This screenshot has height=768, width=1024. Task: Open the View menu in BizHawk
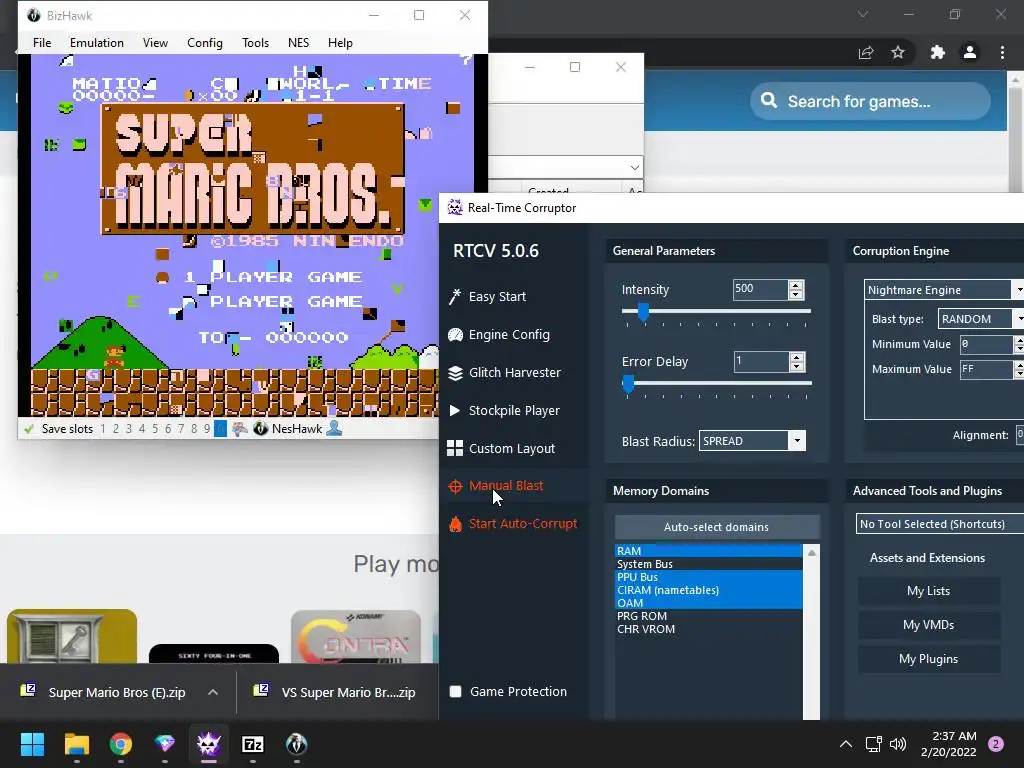pyautogui.click(x=155, y=42)
